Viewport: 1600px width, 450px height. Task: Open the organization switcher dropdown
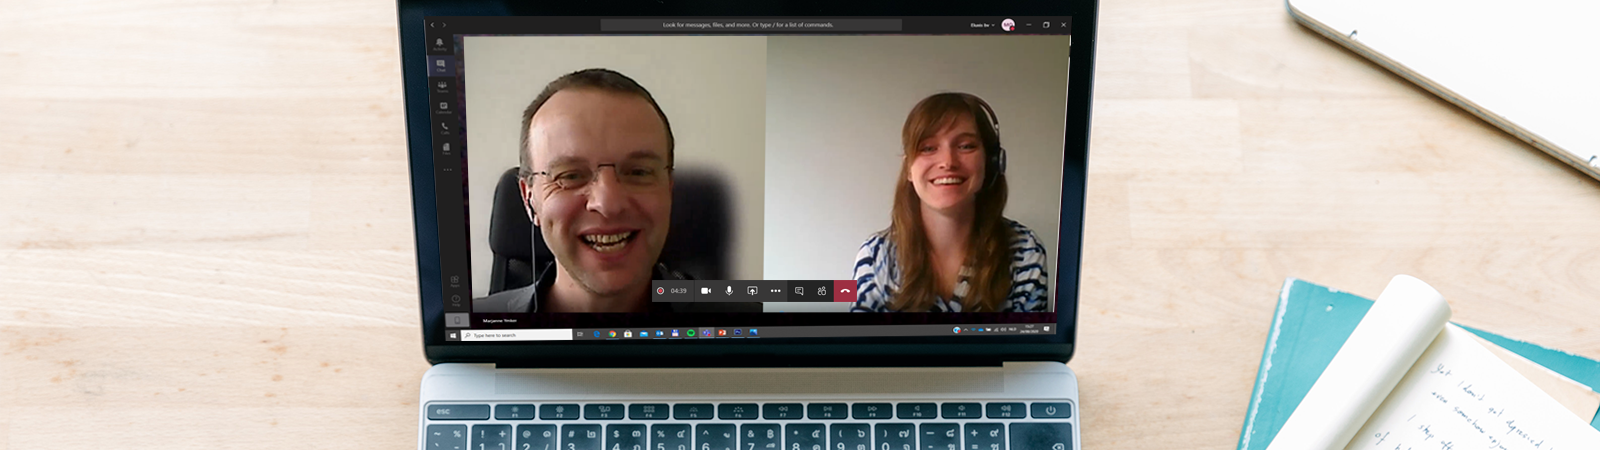tap(982, 25)
